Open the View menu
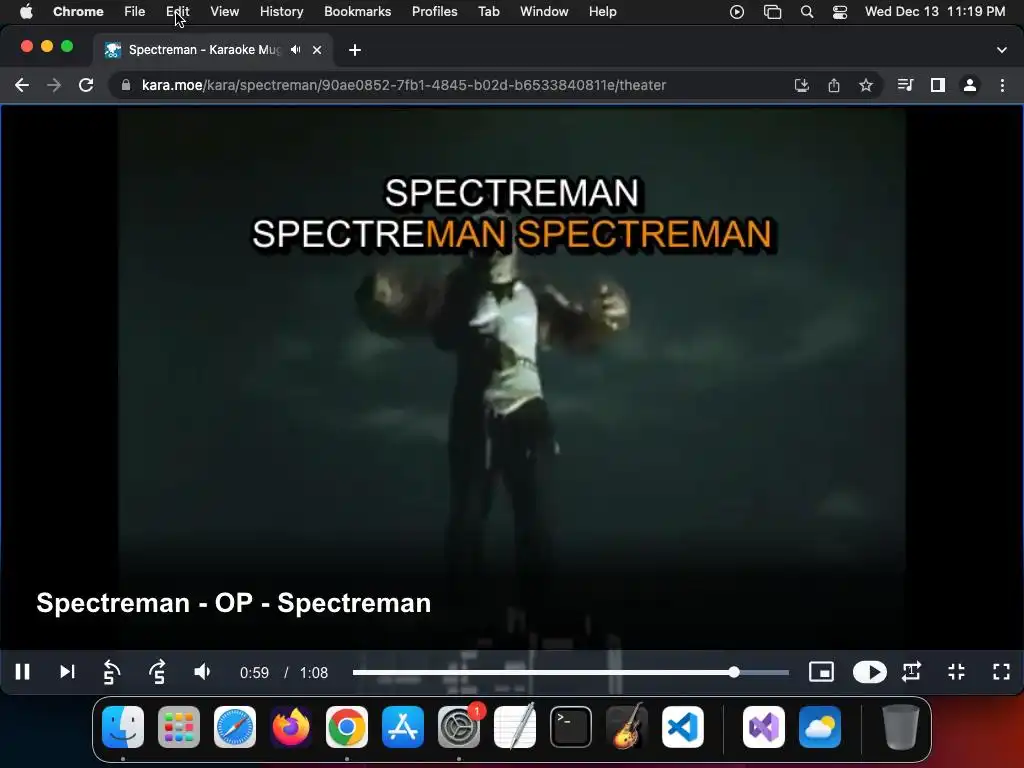Image resolution: width=1024 pixels, height=768 pixels. click(x=225, y=12)
